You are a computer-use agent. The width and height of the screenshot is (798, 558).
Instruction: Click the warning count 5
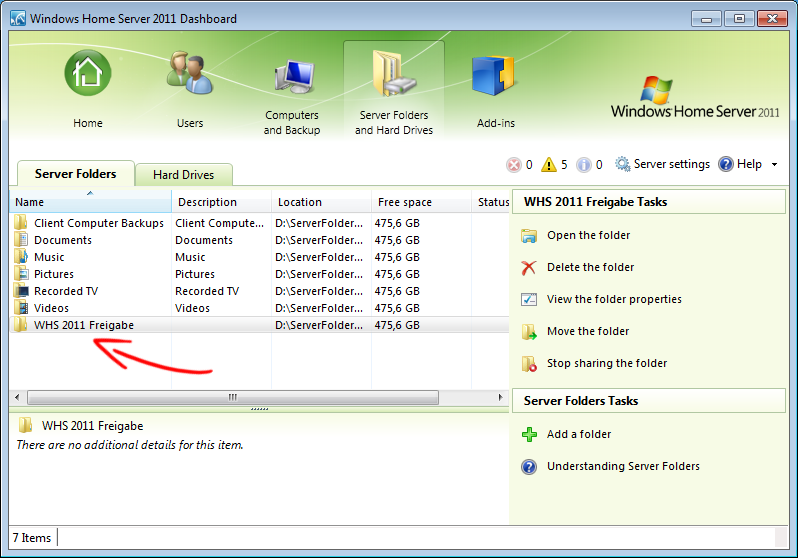click(564, 164)
